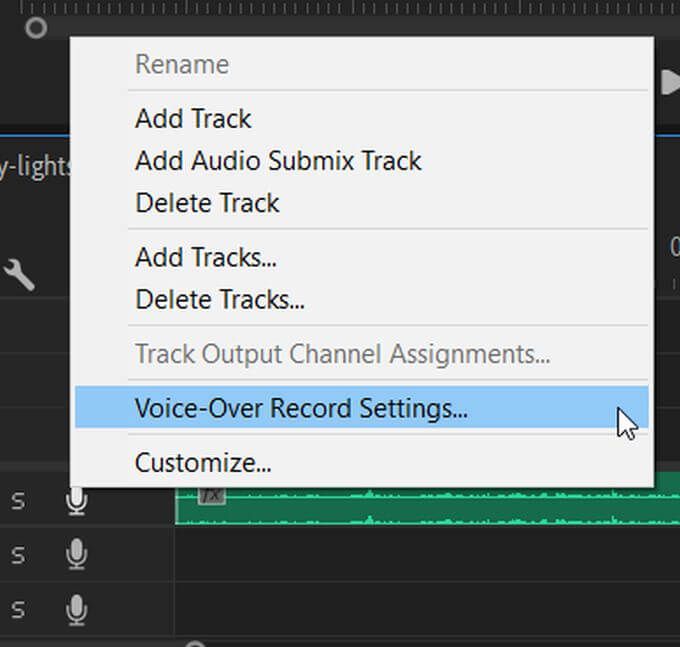
Task: Open Track Output Channel Assignments...
Action: 362,354
